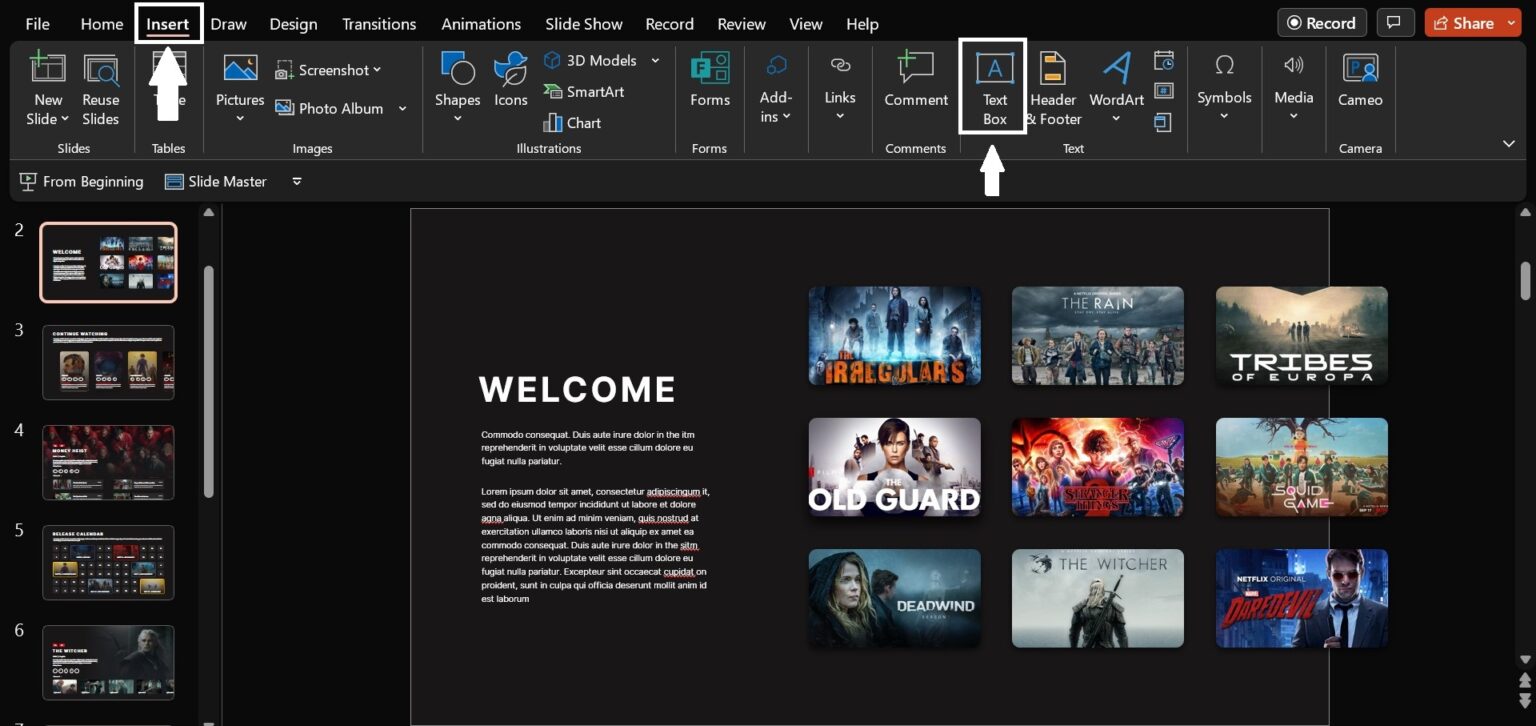Open the View tab
Screen dimensions: 1536x726
tap(805, 24)
